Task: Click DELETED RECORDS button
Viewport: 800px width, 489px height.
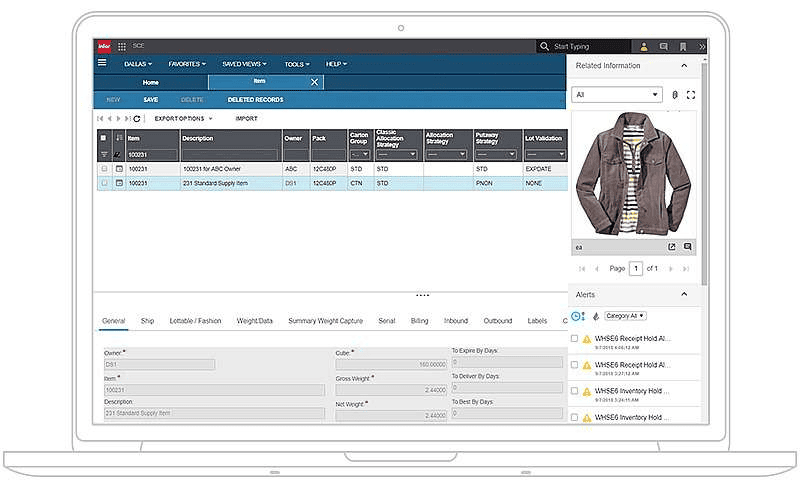Action: click(255, 100)
